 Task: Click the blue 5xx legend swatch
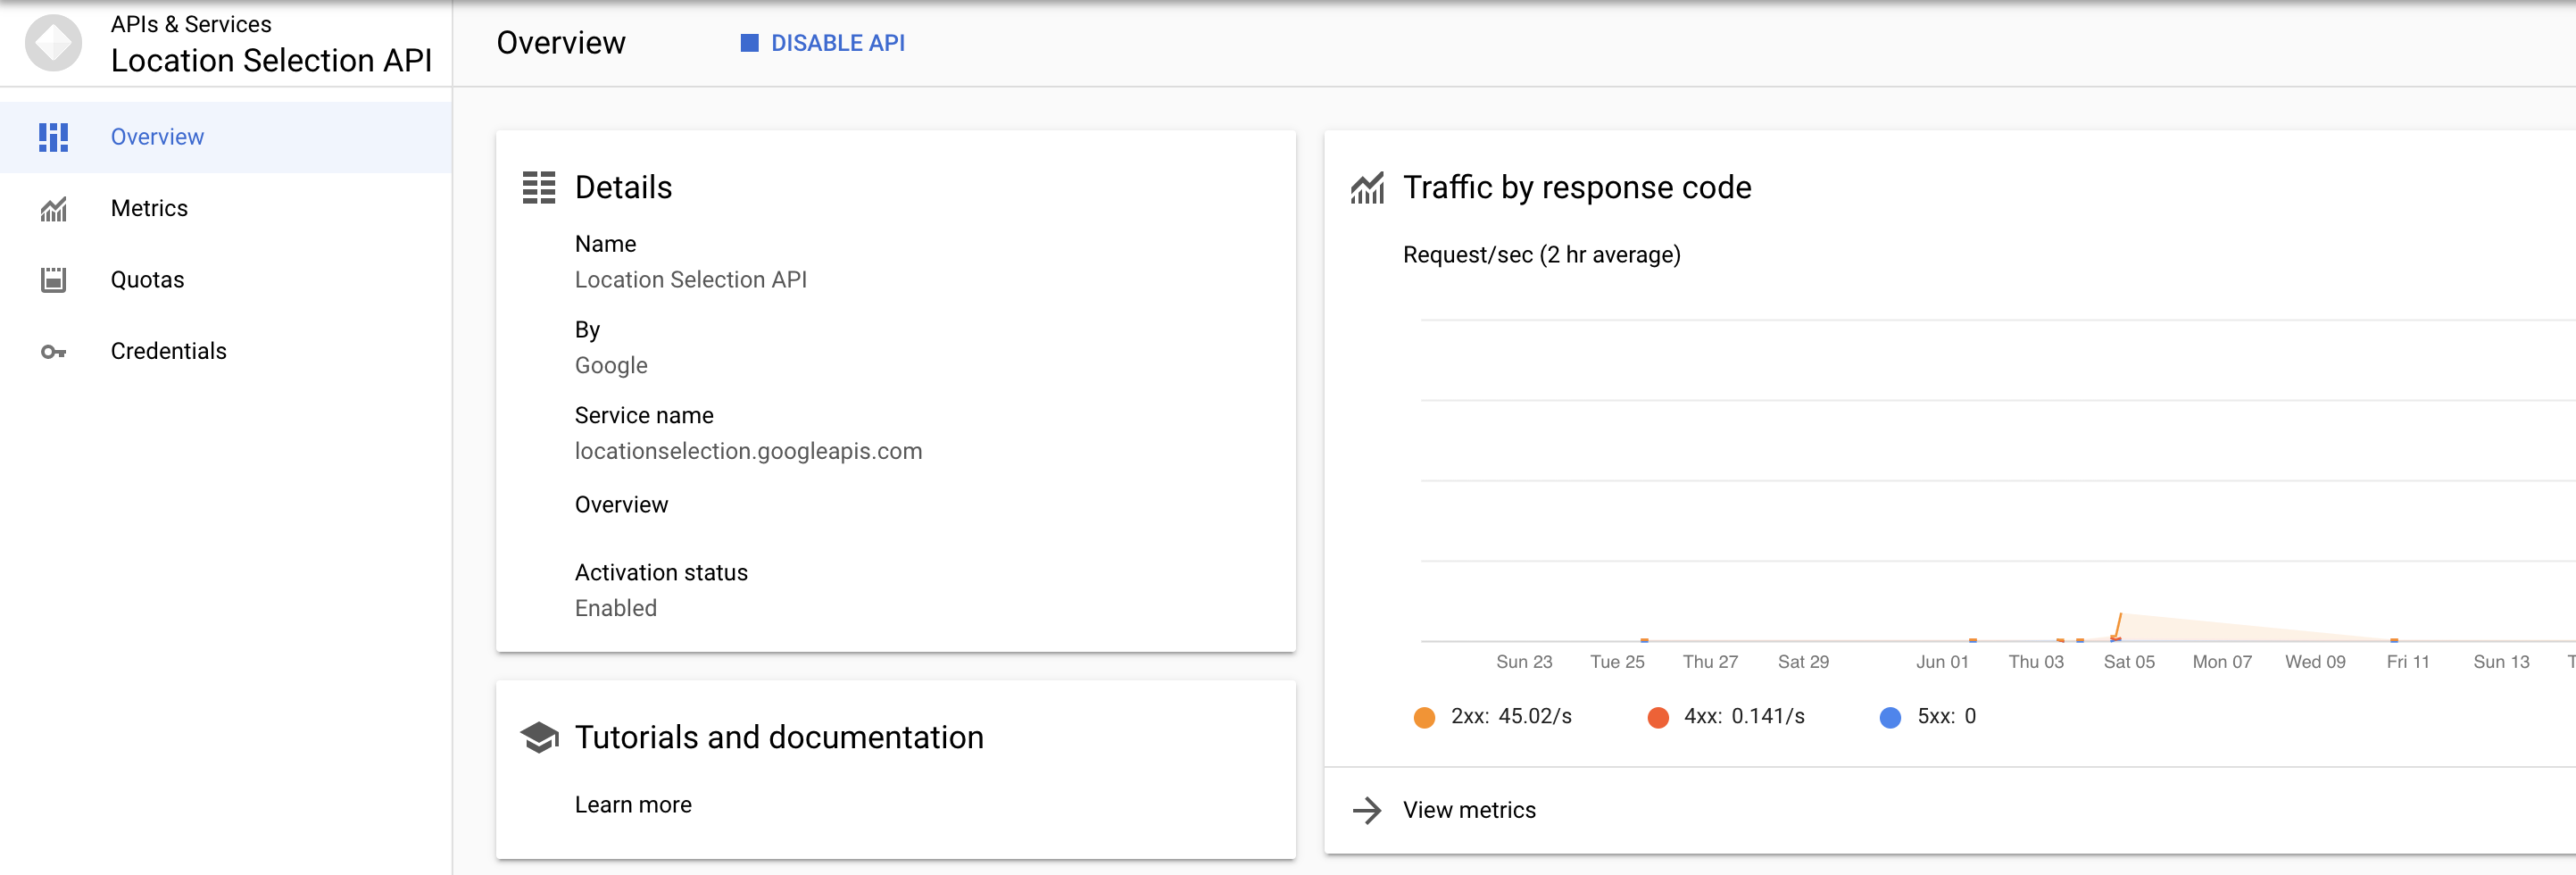[1890, 717]
